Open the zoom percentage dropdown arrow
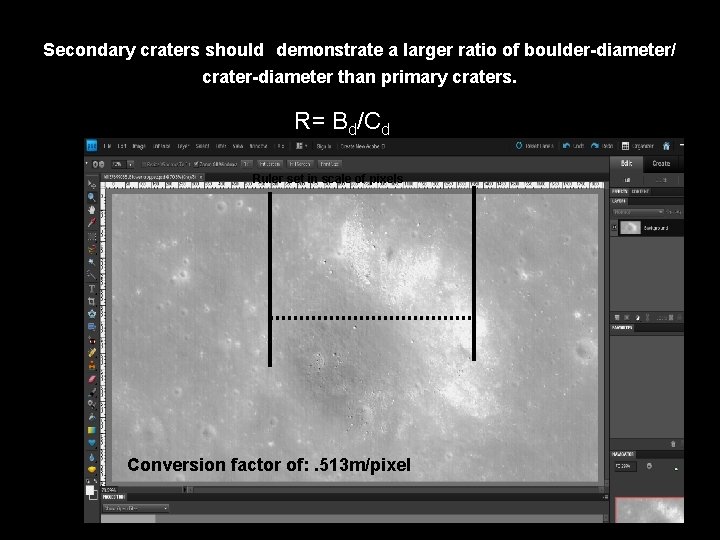This screenshot has height=540, width=720. [x=130, y=164]
